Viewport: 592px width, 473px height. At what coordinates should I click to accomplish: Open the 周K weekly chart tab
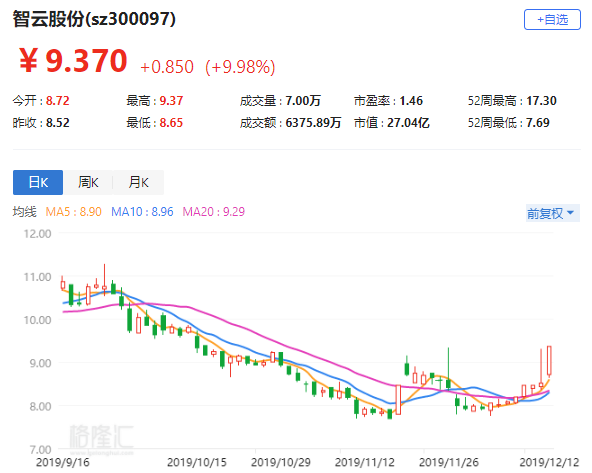pyautogui.click(x=88, y=182)
